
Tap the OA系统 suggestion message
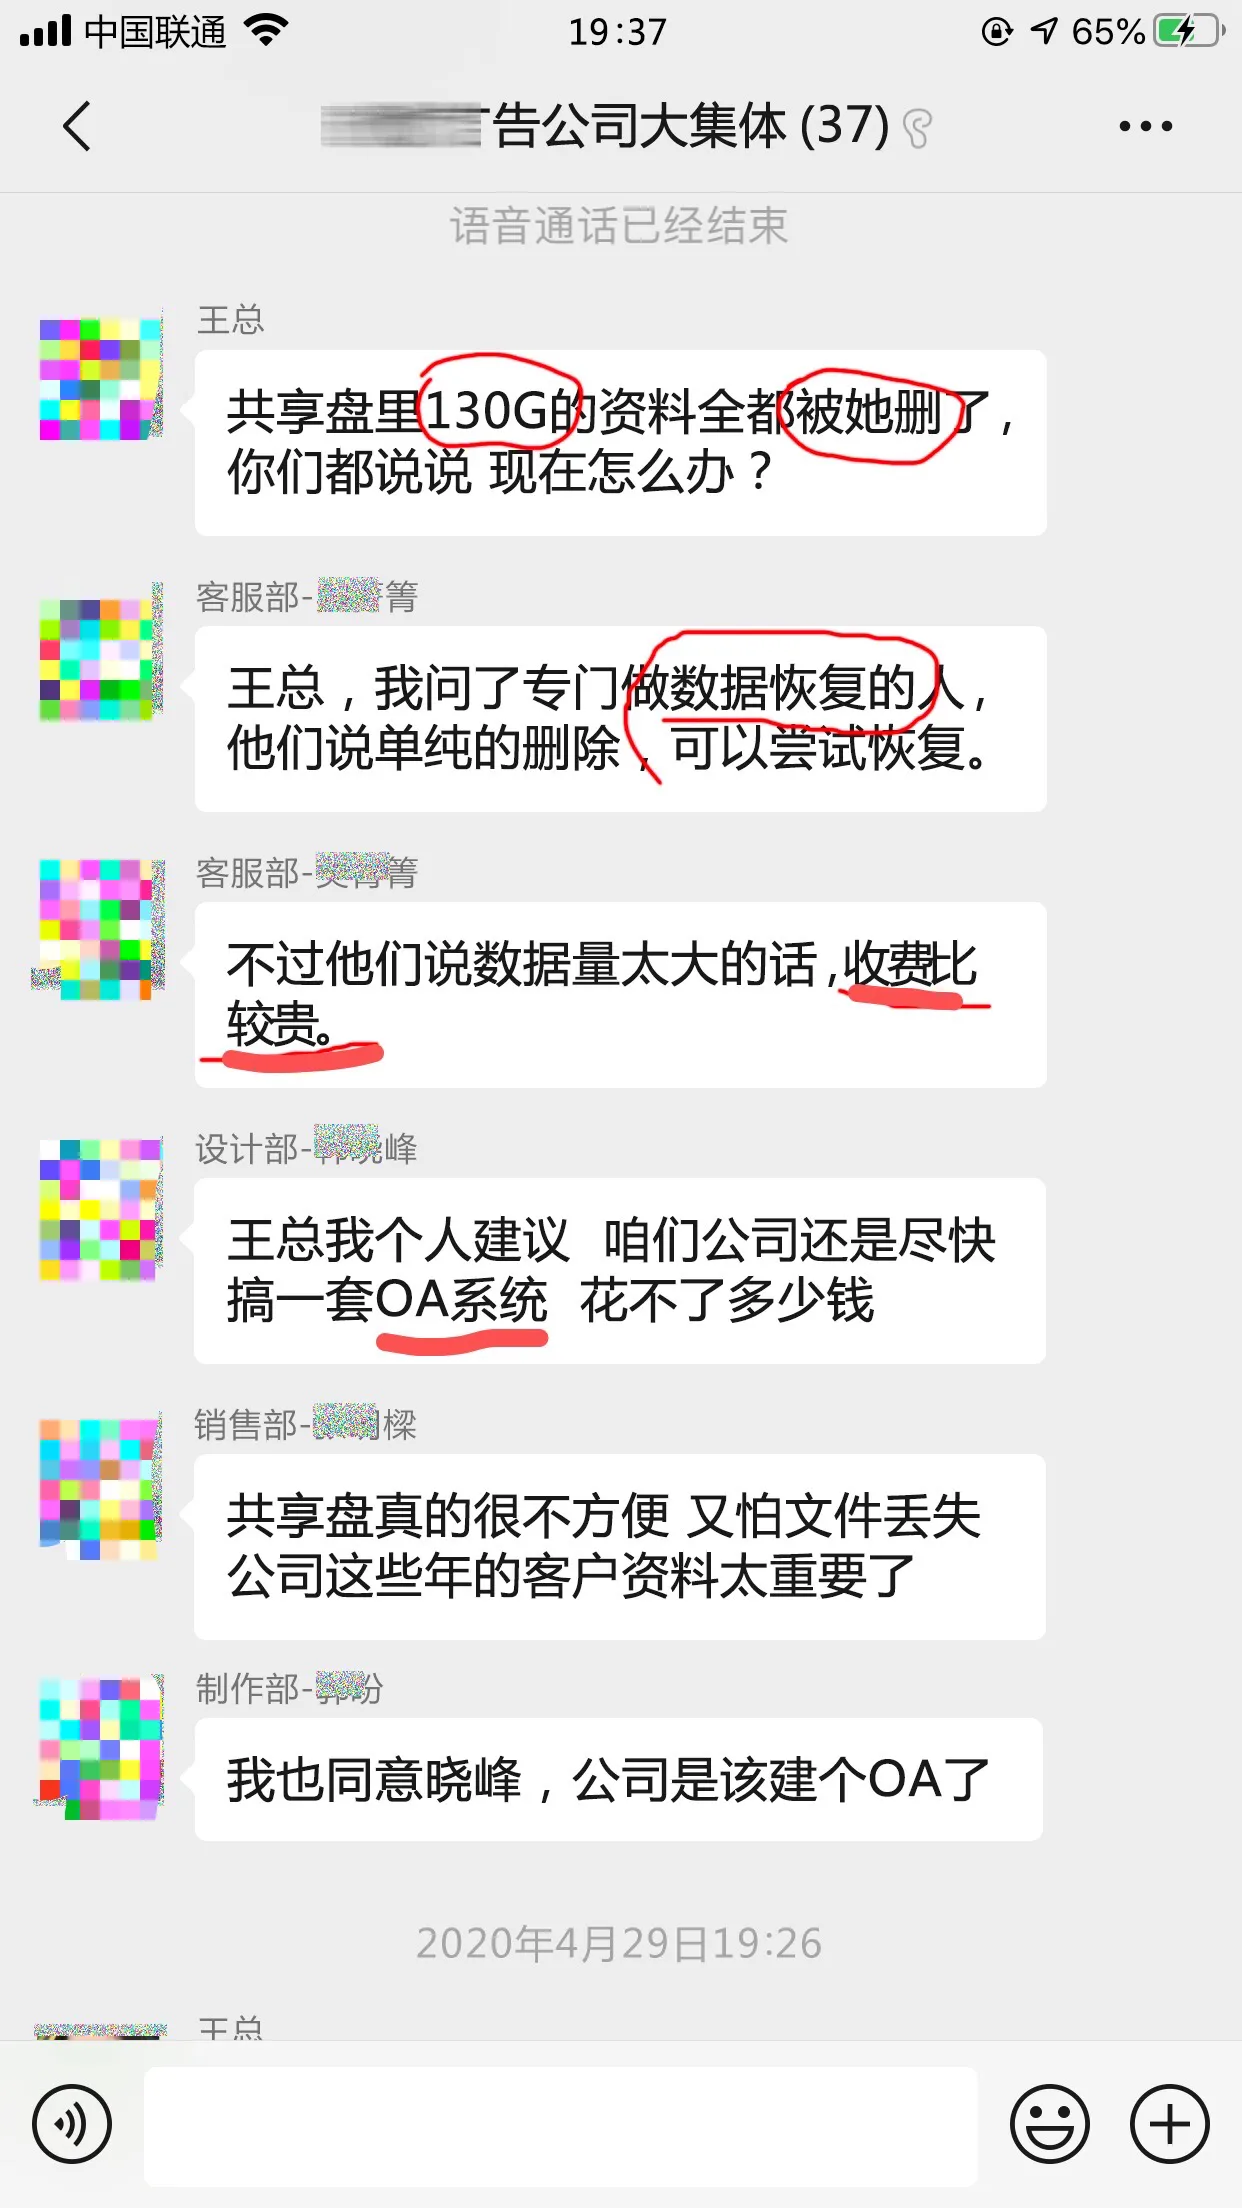620,1270
